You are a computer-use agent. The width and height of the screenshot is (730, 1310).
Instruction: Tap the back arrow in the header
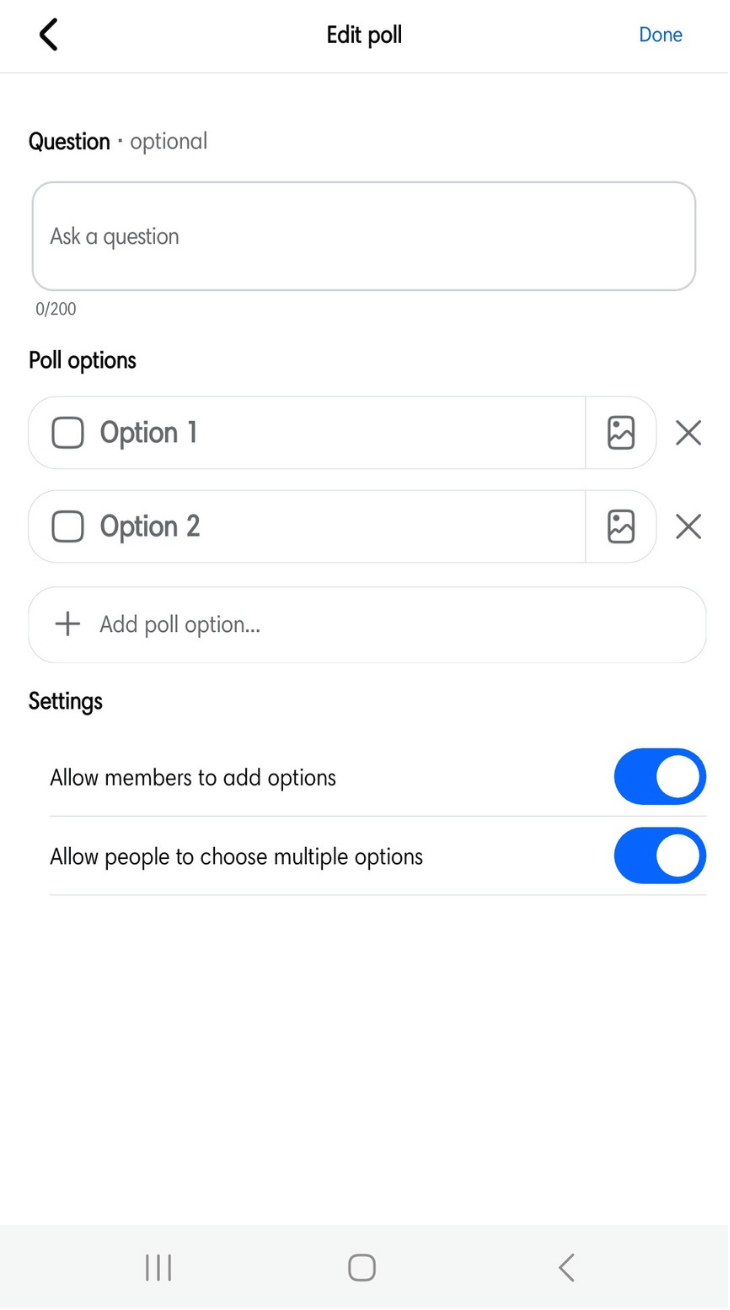tap(48, 35)
